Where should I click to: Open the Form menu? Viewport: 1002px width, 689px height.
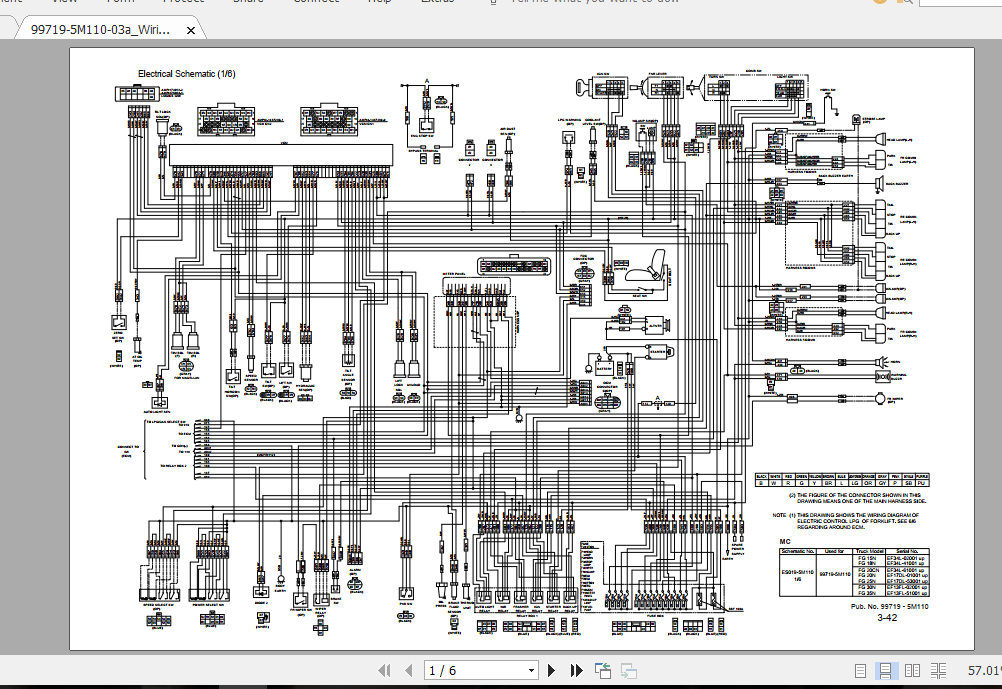tap(120, 2)
